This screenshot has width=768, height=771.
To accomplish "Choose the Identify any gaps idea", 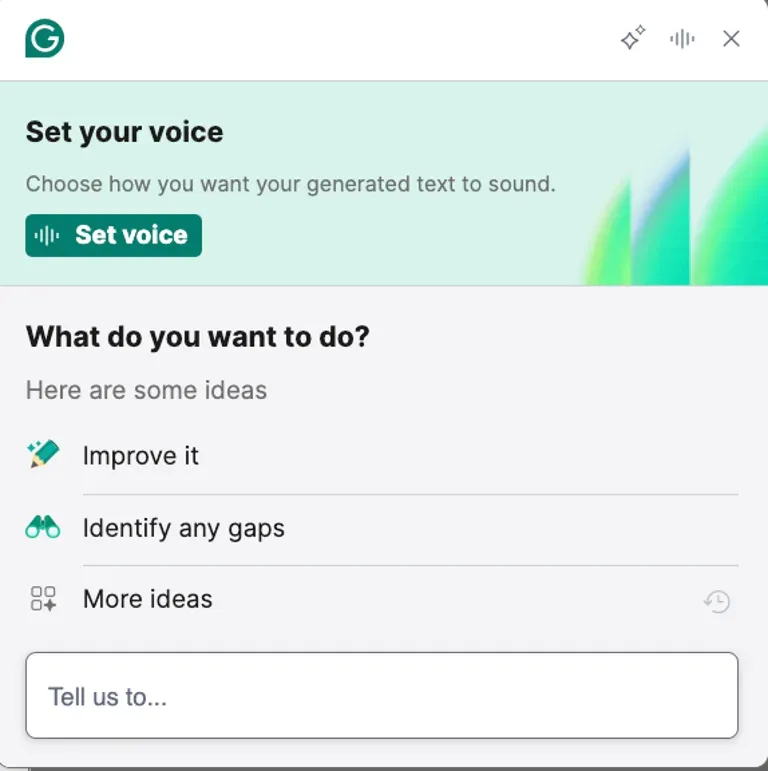I will click(184, 528).
